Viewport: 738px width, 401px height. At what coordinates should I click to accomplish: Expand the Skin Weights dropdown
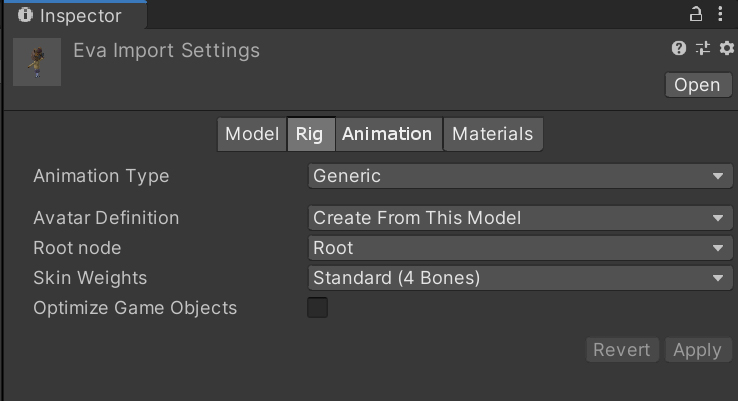coord(520,278)
